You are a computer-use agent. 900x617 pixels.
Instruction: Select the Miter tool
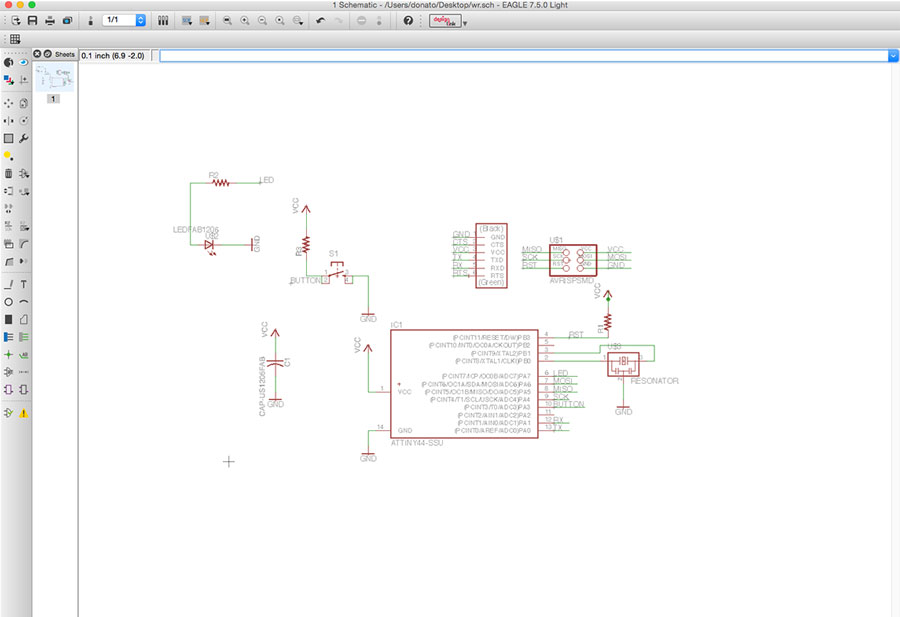[24, 244]
